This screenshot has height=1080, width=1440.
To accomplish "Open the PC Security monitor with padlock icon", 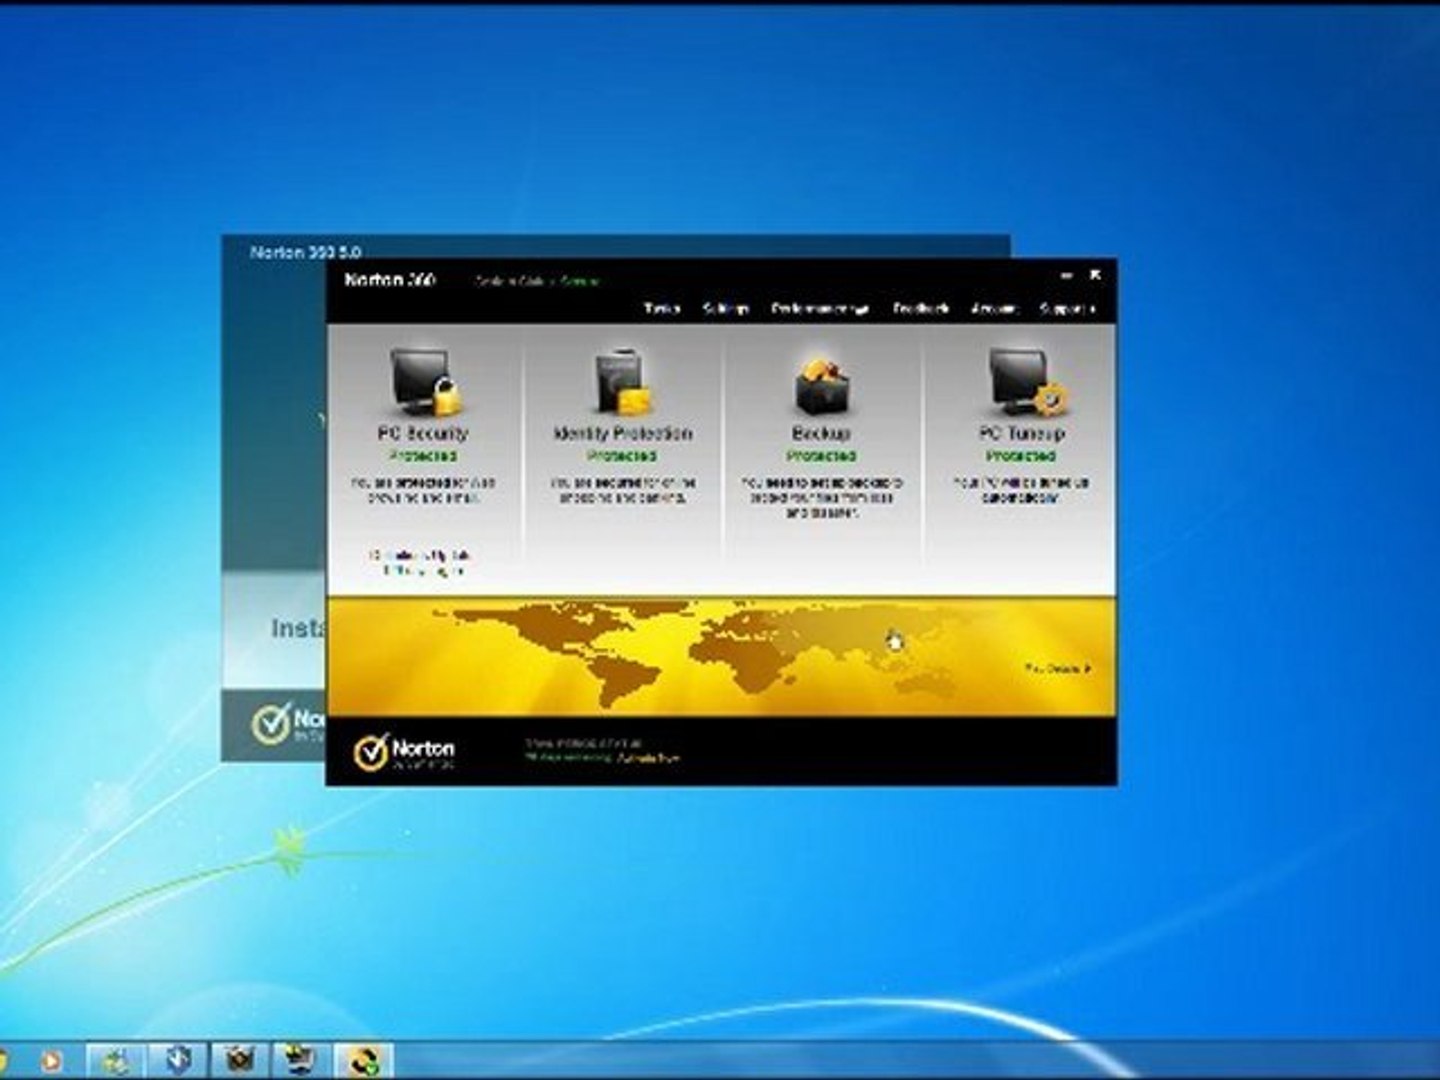I will 426,381.
